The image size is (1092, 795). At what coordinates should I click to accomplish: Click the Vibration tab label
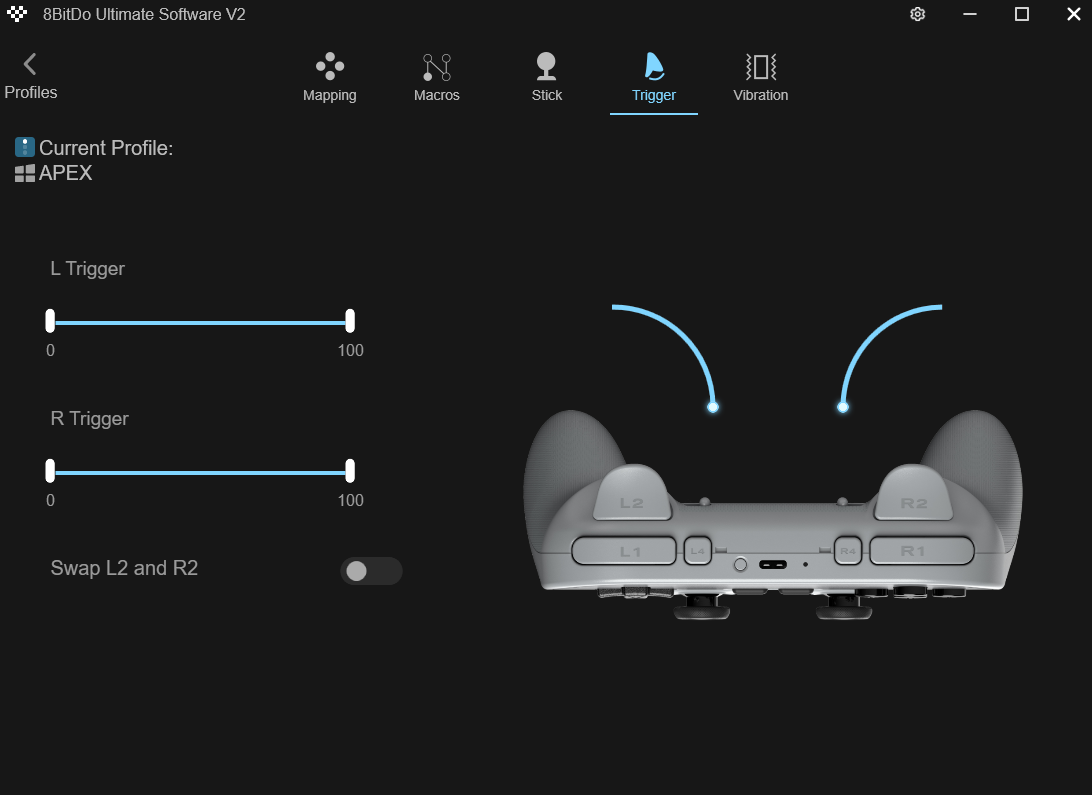click(x=760, y=95)
